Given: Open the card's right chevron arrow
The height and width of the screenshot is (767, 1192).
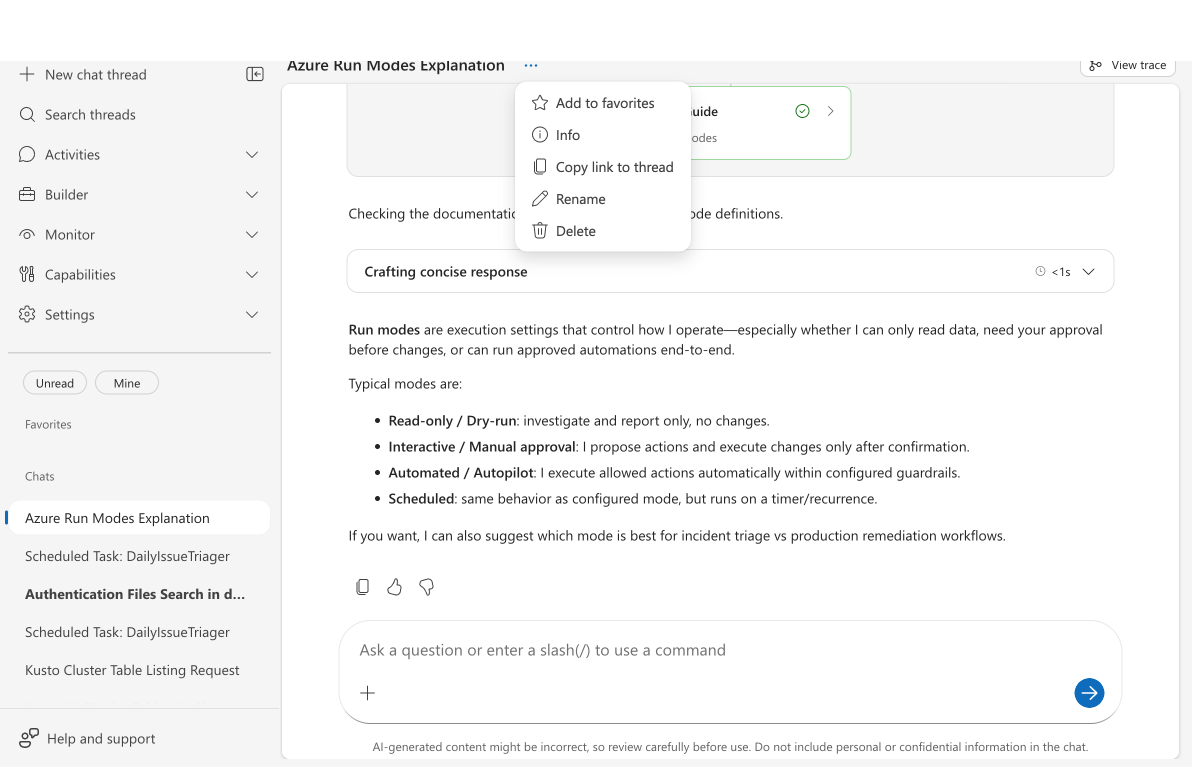Looking at the screenshot, I should [x=831, y=111].
